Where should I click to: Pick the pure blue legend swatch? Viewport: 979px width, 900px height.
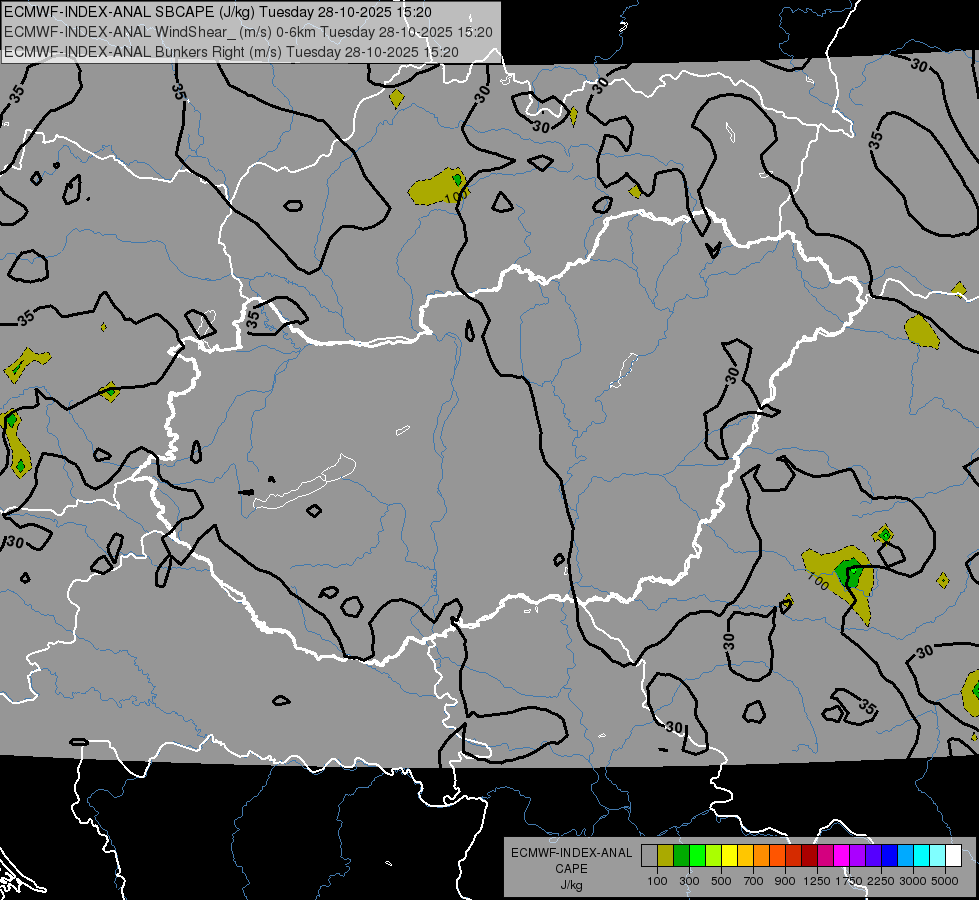click(x=890, y=856)
